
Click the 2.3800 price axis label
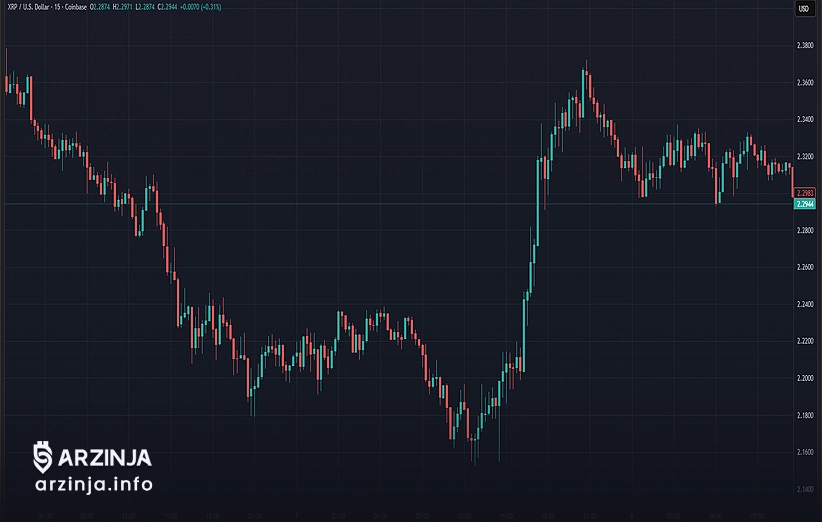coord(805,46)
